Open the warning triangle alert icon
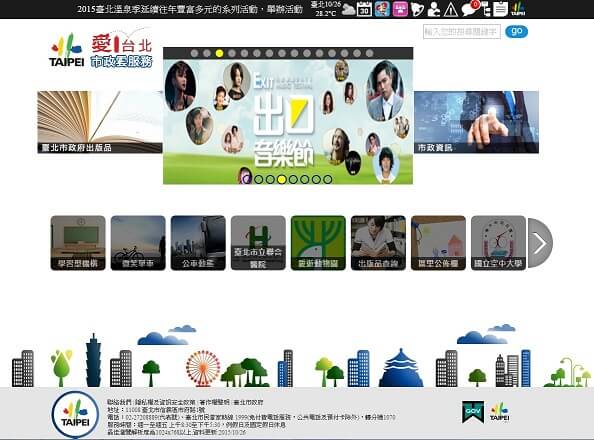The image size is (594, 440). (x=451, y=9)
